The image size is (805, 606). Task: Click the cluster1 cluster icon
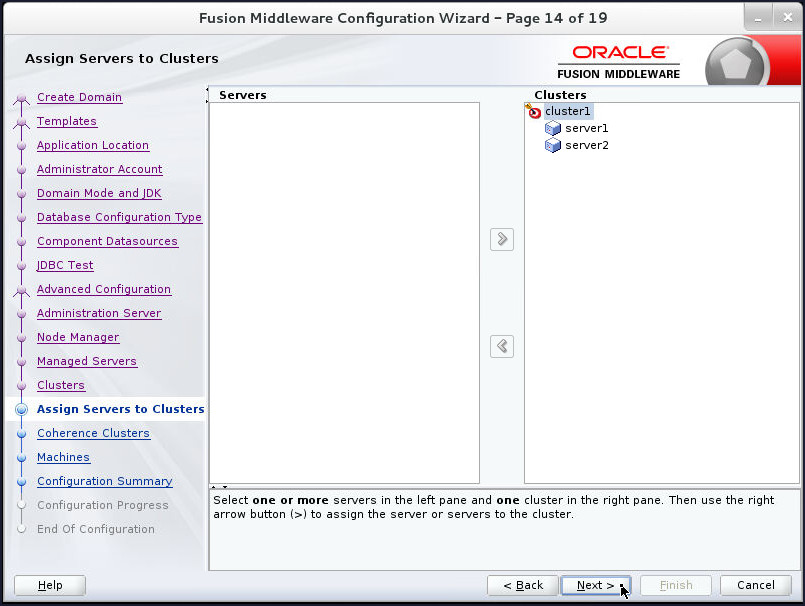534,111
